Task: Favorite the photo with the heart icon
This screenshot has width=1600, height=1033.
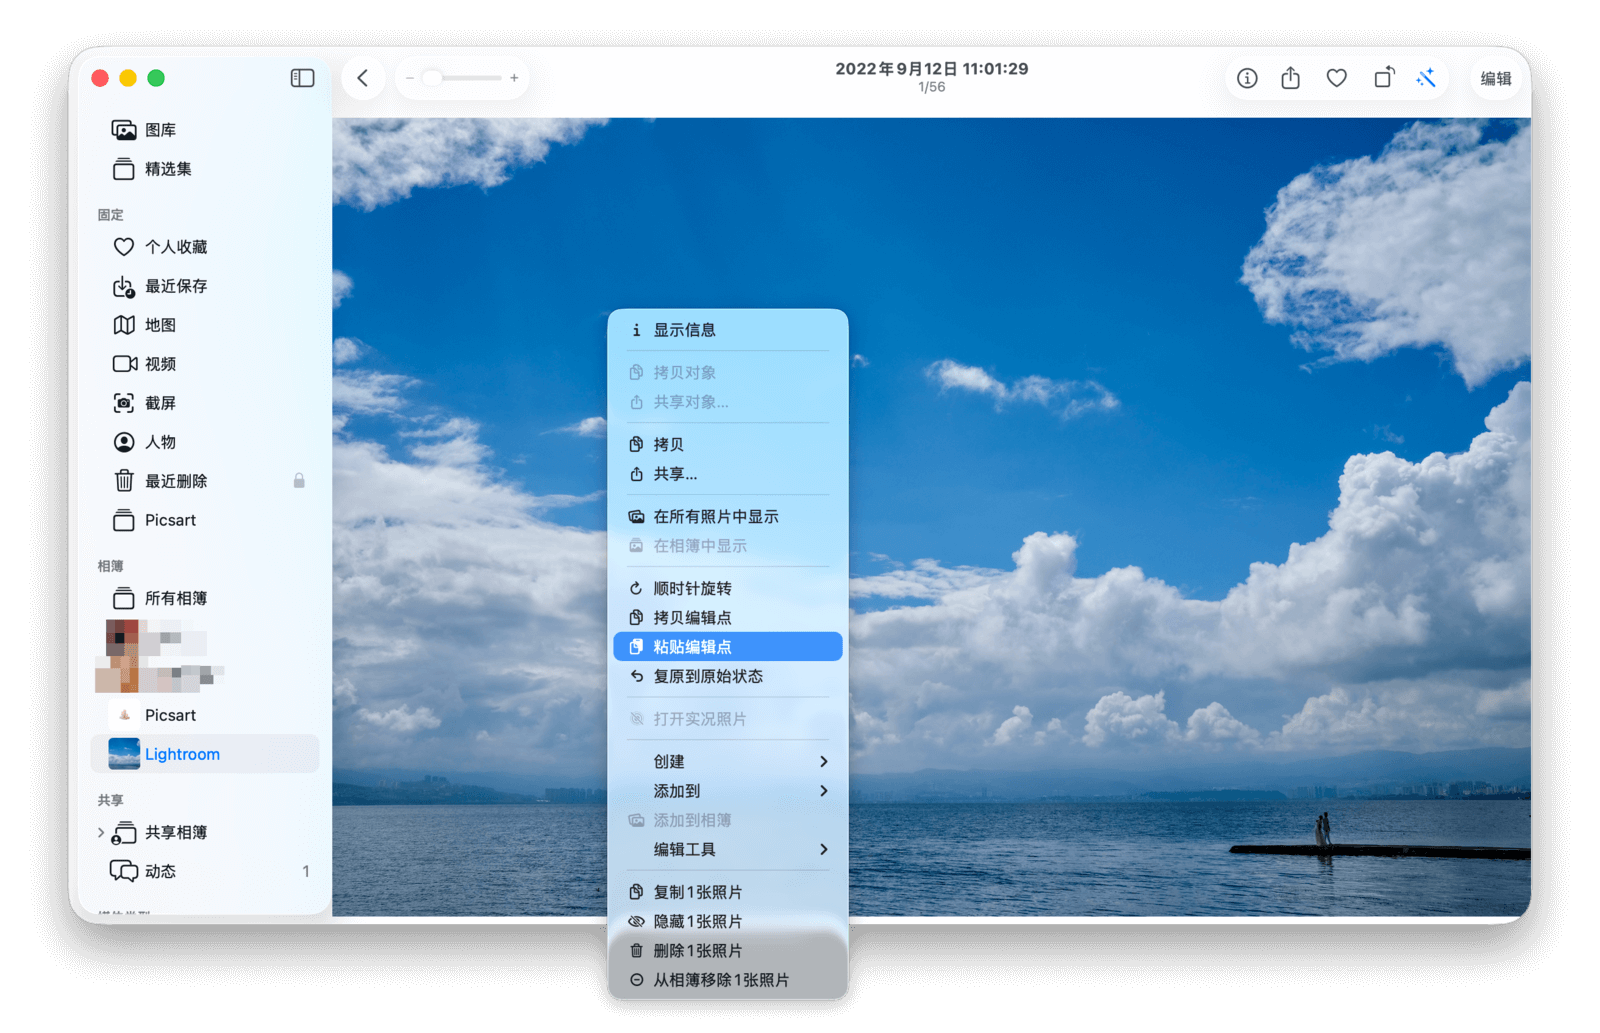Action: point(1336,78)
